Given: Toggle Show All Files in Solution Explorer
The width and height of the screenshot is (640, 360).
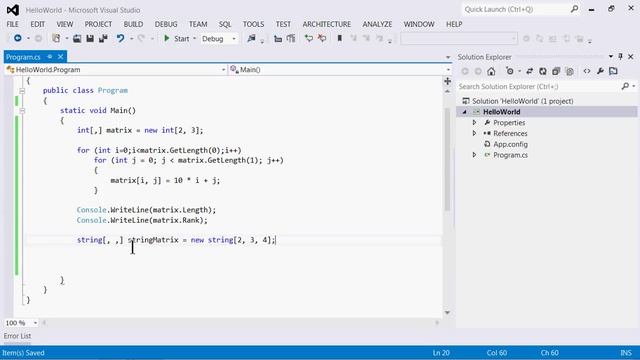Looking at the screenshot, I should coord(569,71).
